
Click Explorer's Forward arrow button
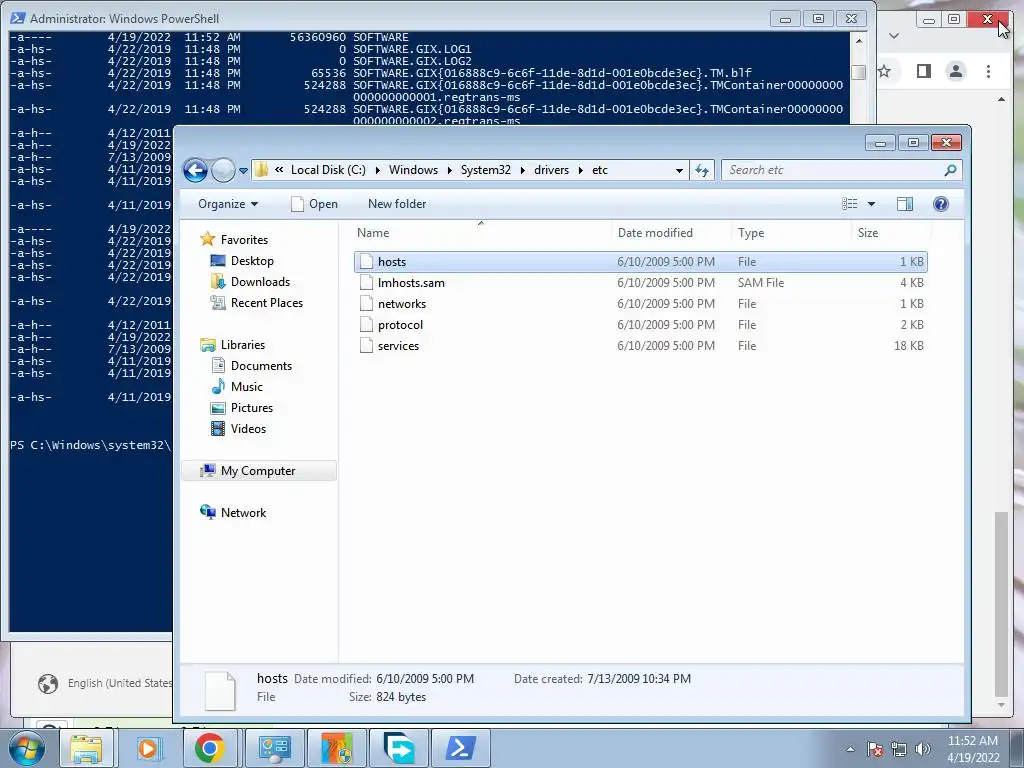[223, 170]
